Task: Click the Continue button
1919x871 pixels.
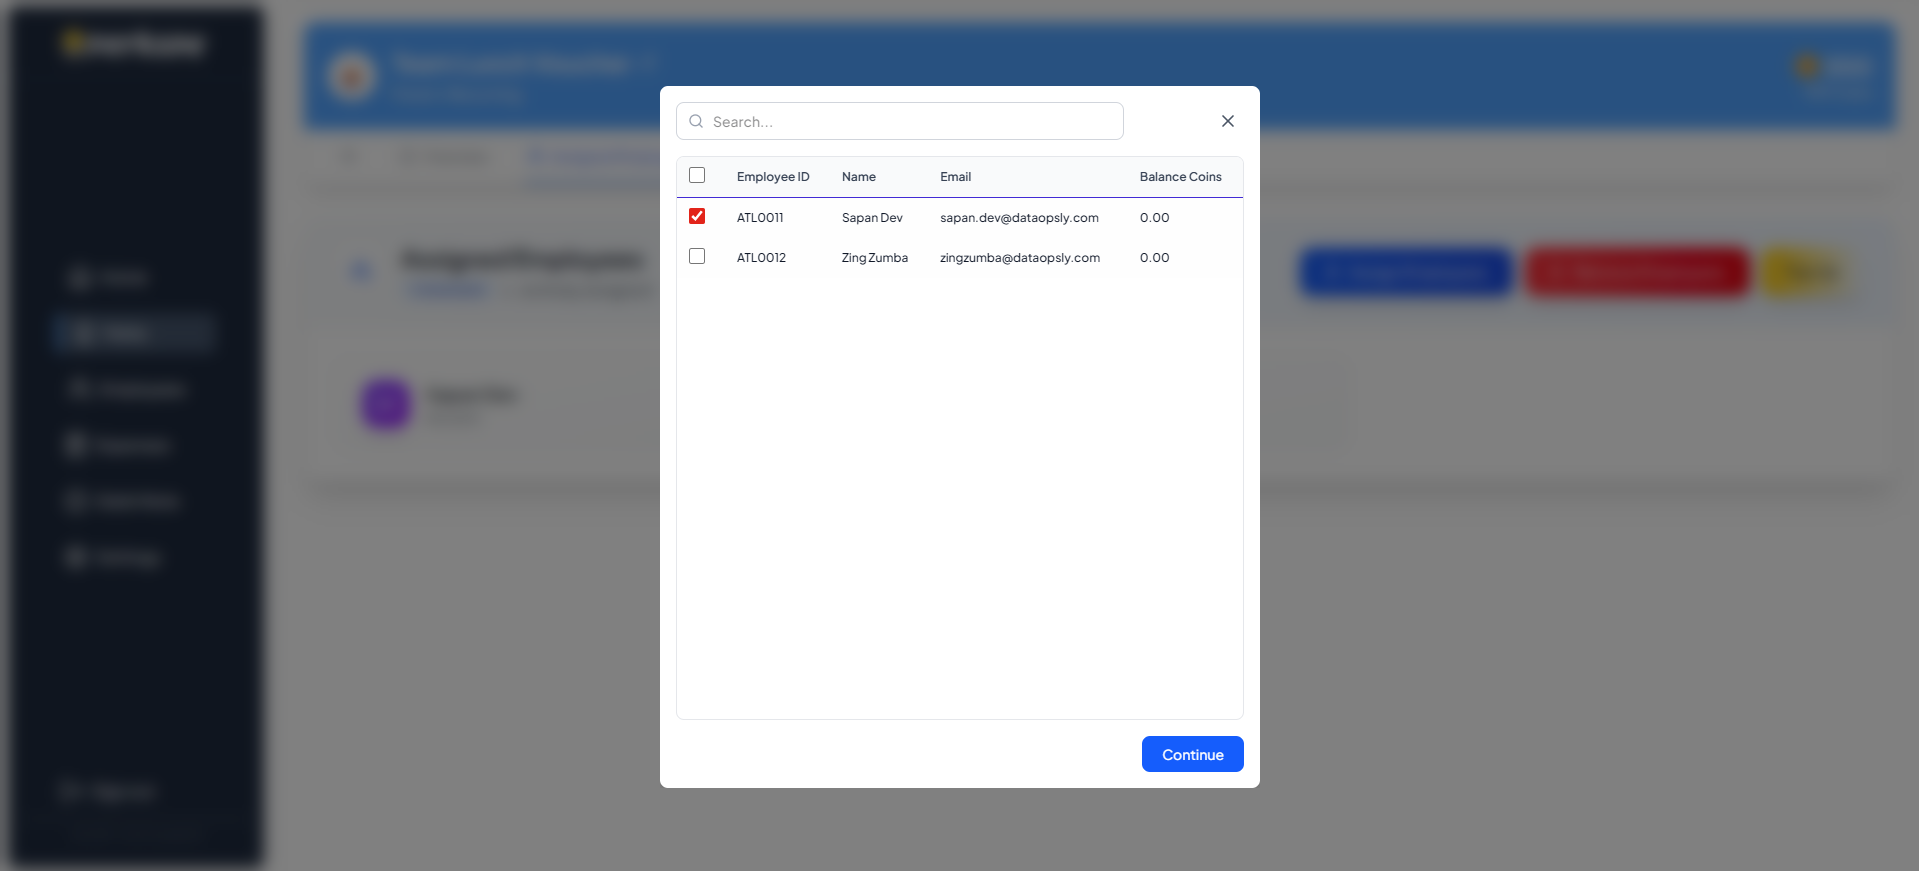Action: point(1192,754)
